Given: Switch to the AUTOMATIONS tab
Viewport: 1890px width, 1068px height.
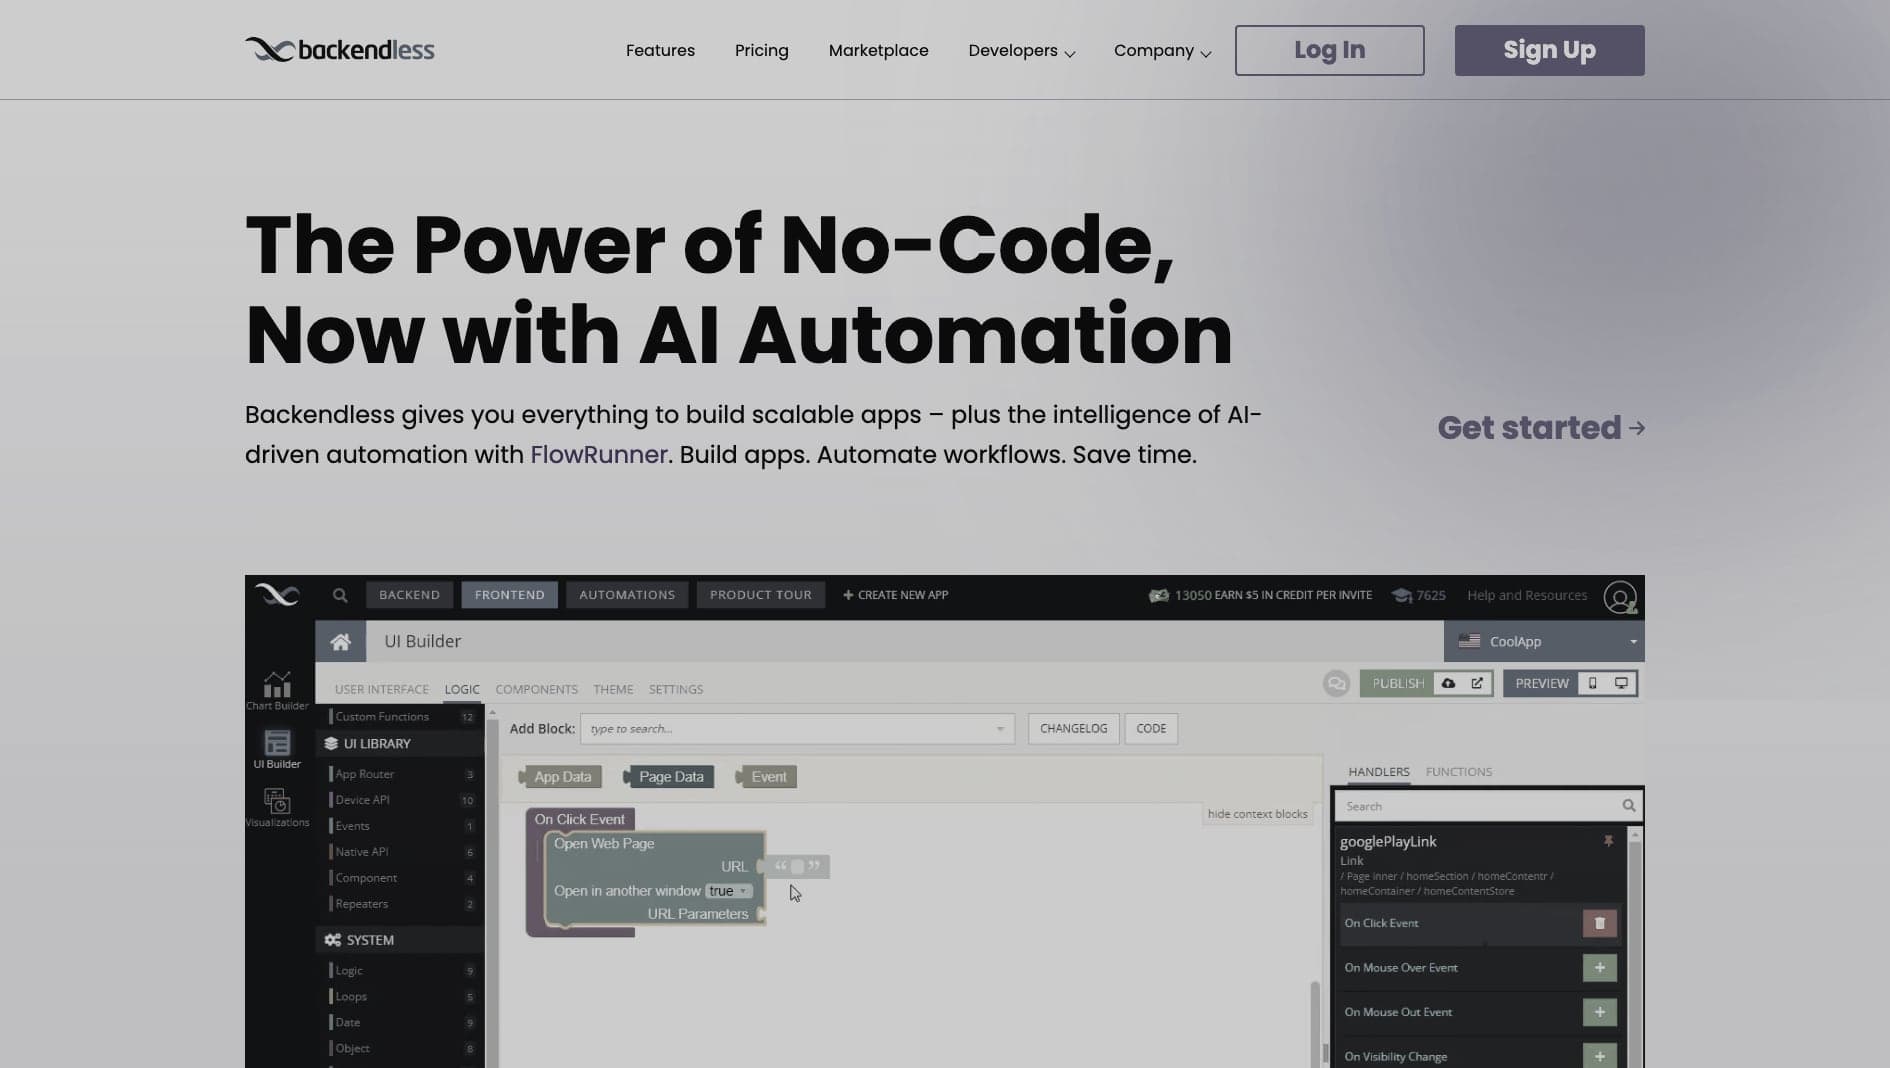Looking at the screenshot, I should 627,595.
